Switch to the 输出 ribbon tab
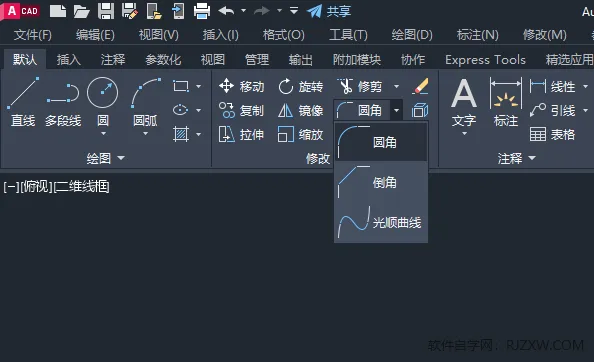594x362 pixels. pyautogui.click(x=301, y=59)
